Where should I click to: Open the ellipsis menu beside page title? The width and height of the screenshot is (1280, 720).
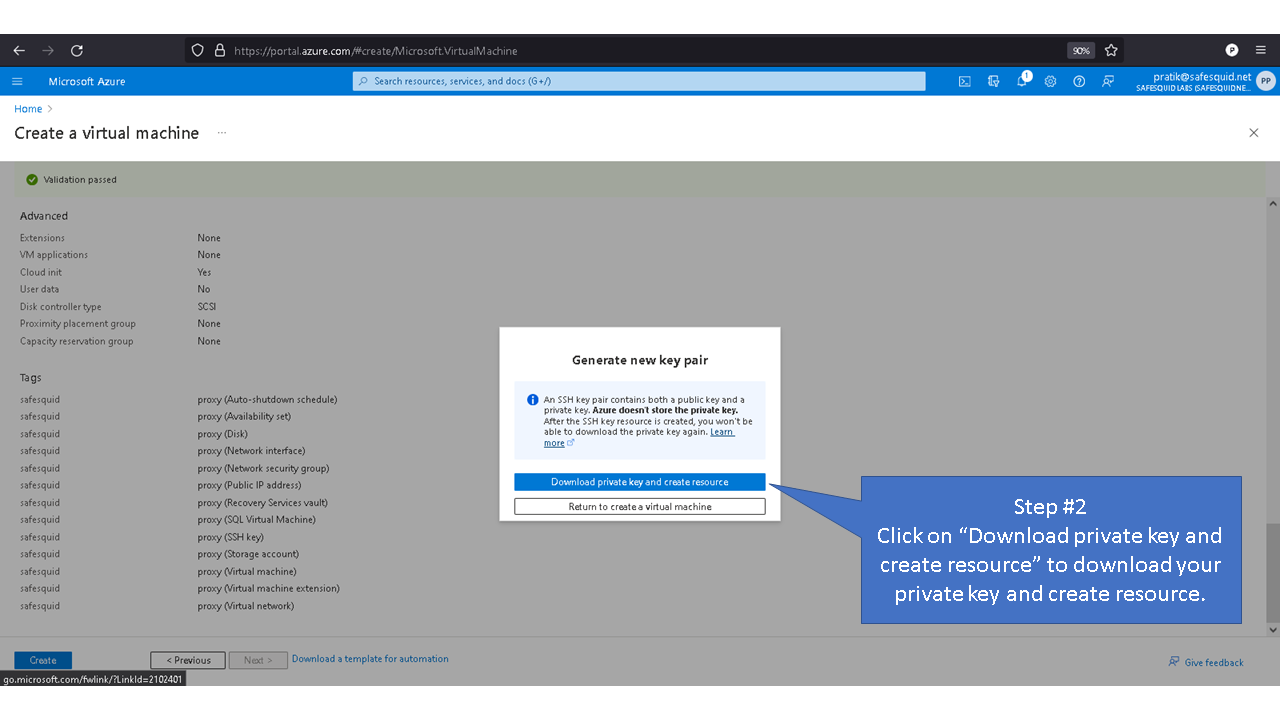222,133
